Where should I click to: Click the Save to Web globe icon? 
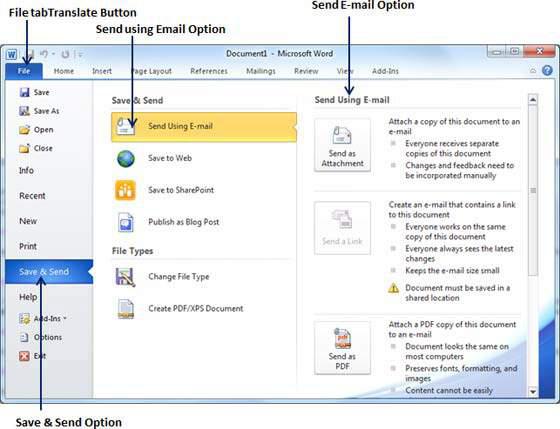126,159
